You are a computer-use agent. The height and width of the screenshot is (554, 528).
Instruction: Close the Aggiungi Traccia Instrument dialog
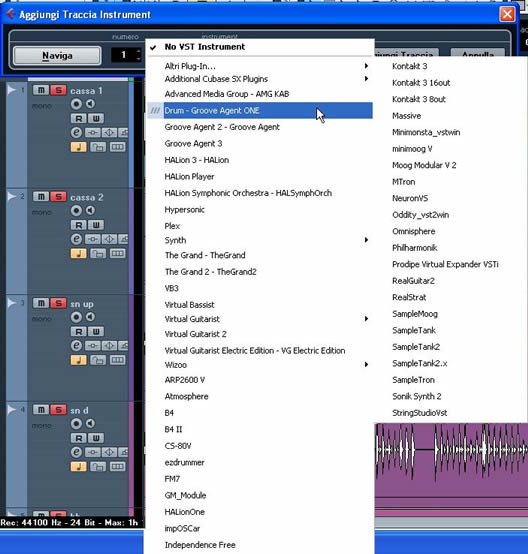tap(507, 14)
